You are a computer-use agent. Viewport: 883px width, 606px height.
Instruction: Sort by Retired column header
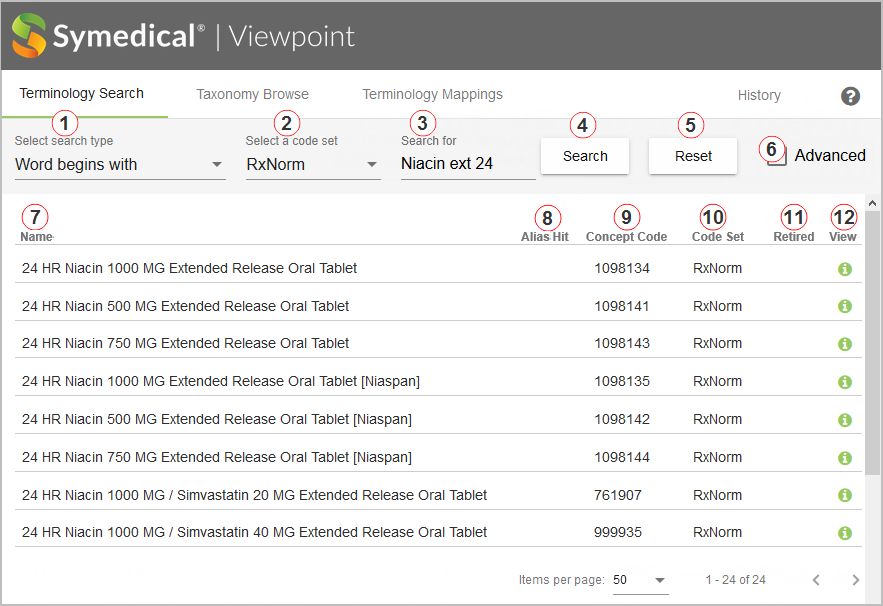pos(793,237)
